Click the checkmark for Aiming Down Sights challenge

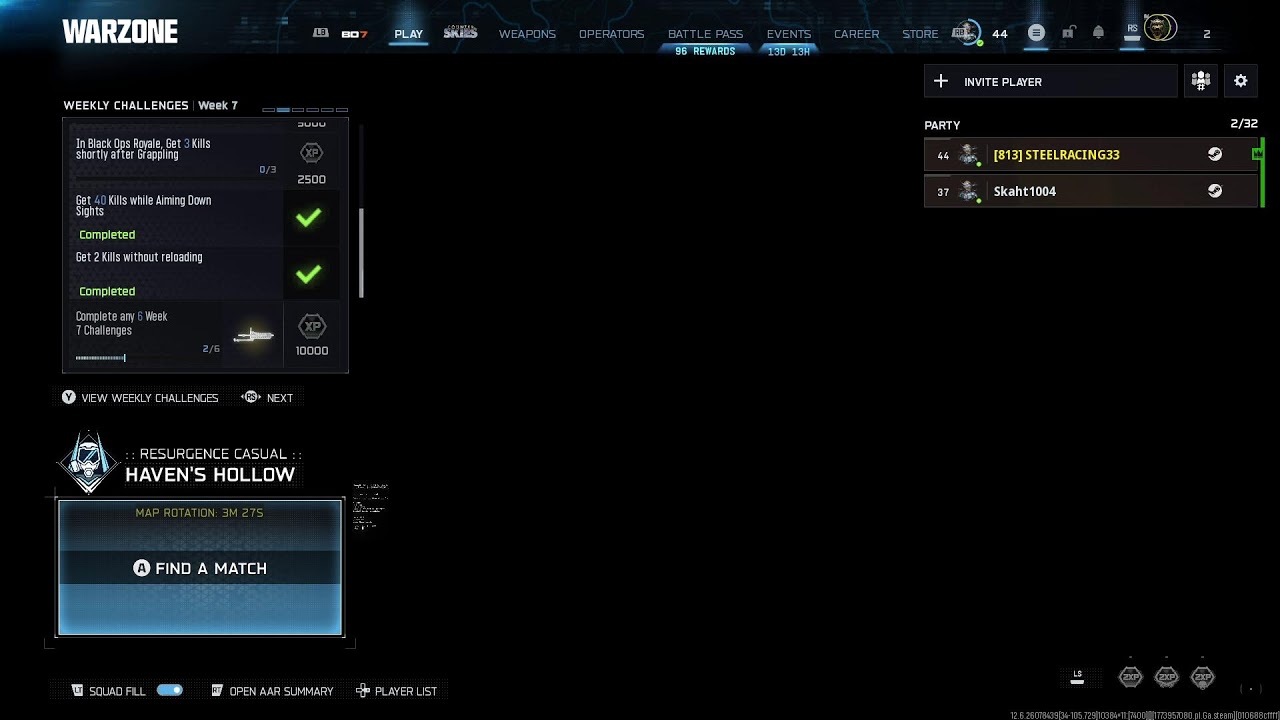308,217
